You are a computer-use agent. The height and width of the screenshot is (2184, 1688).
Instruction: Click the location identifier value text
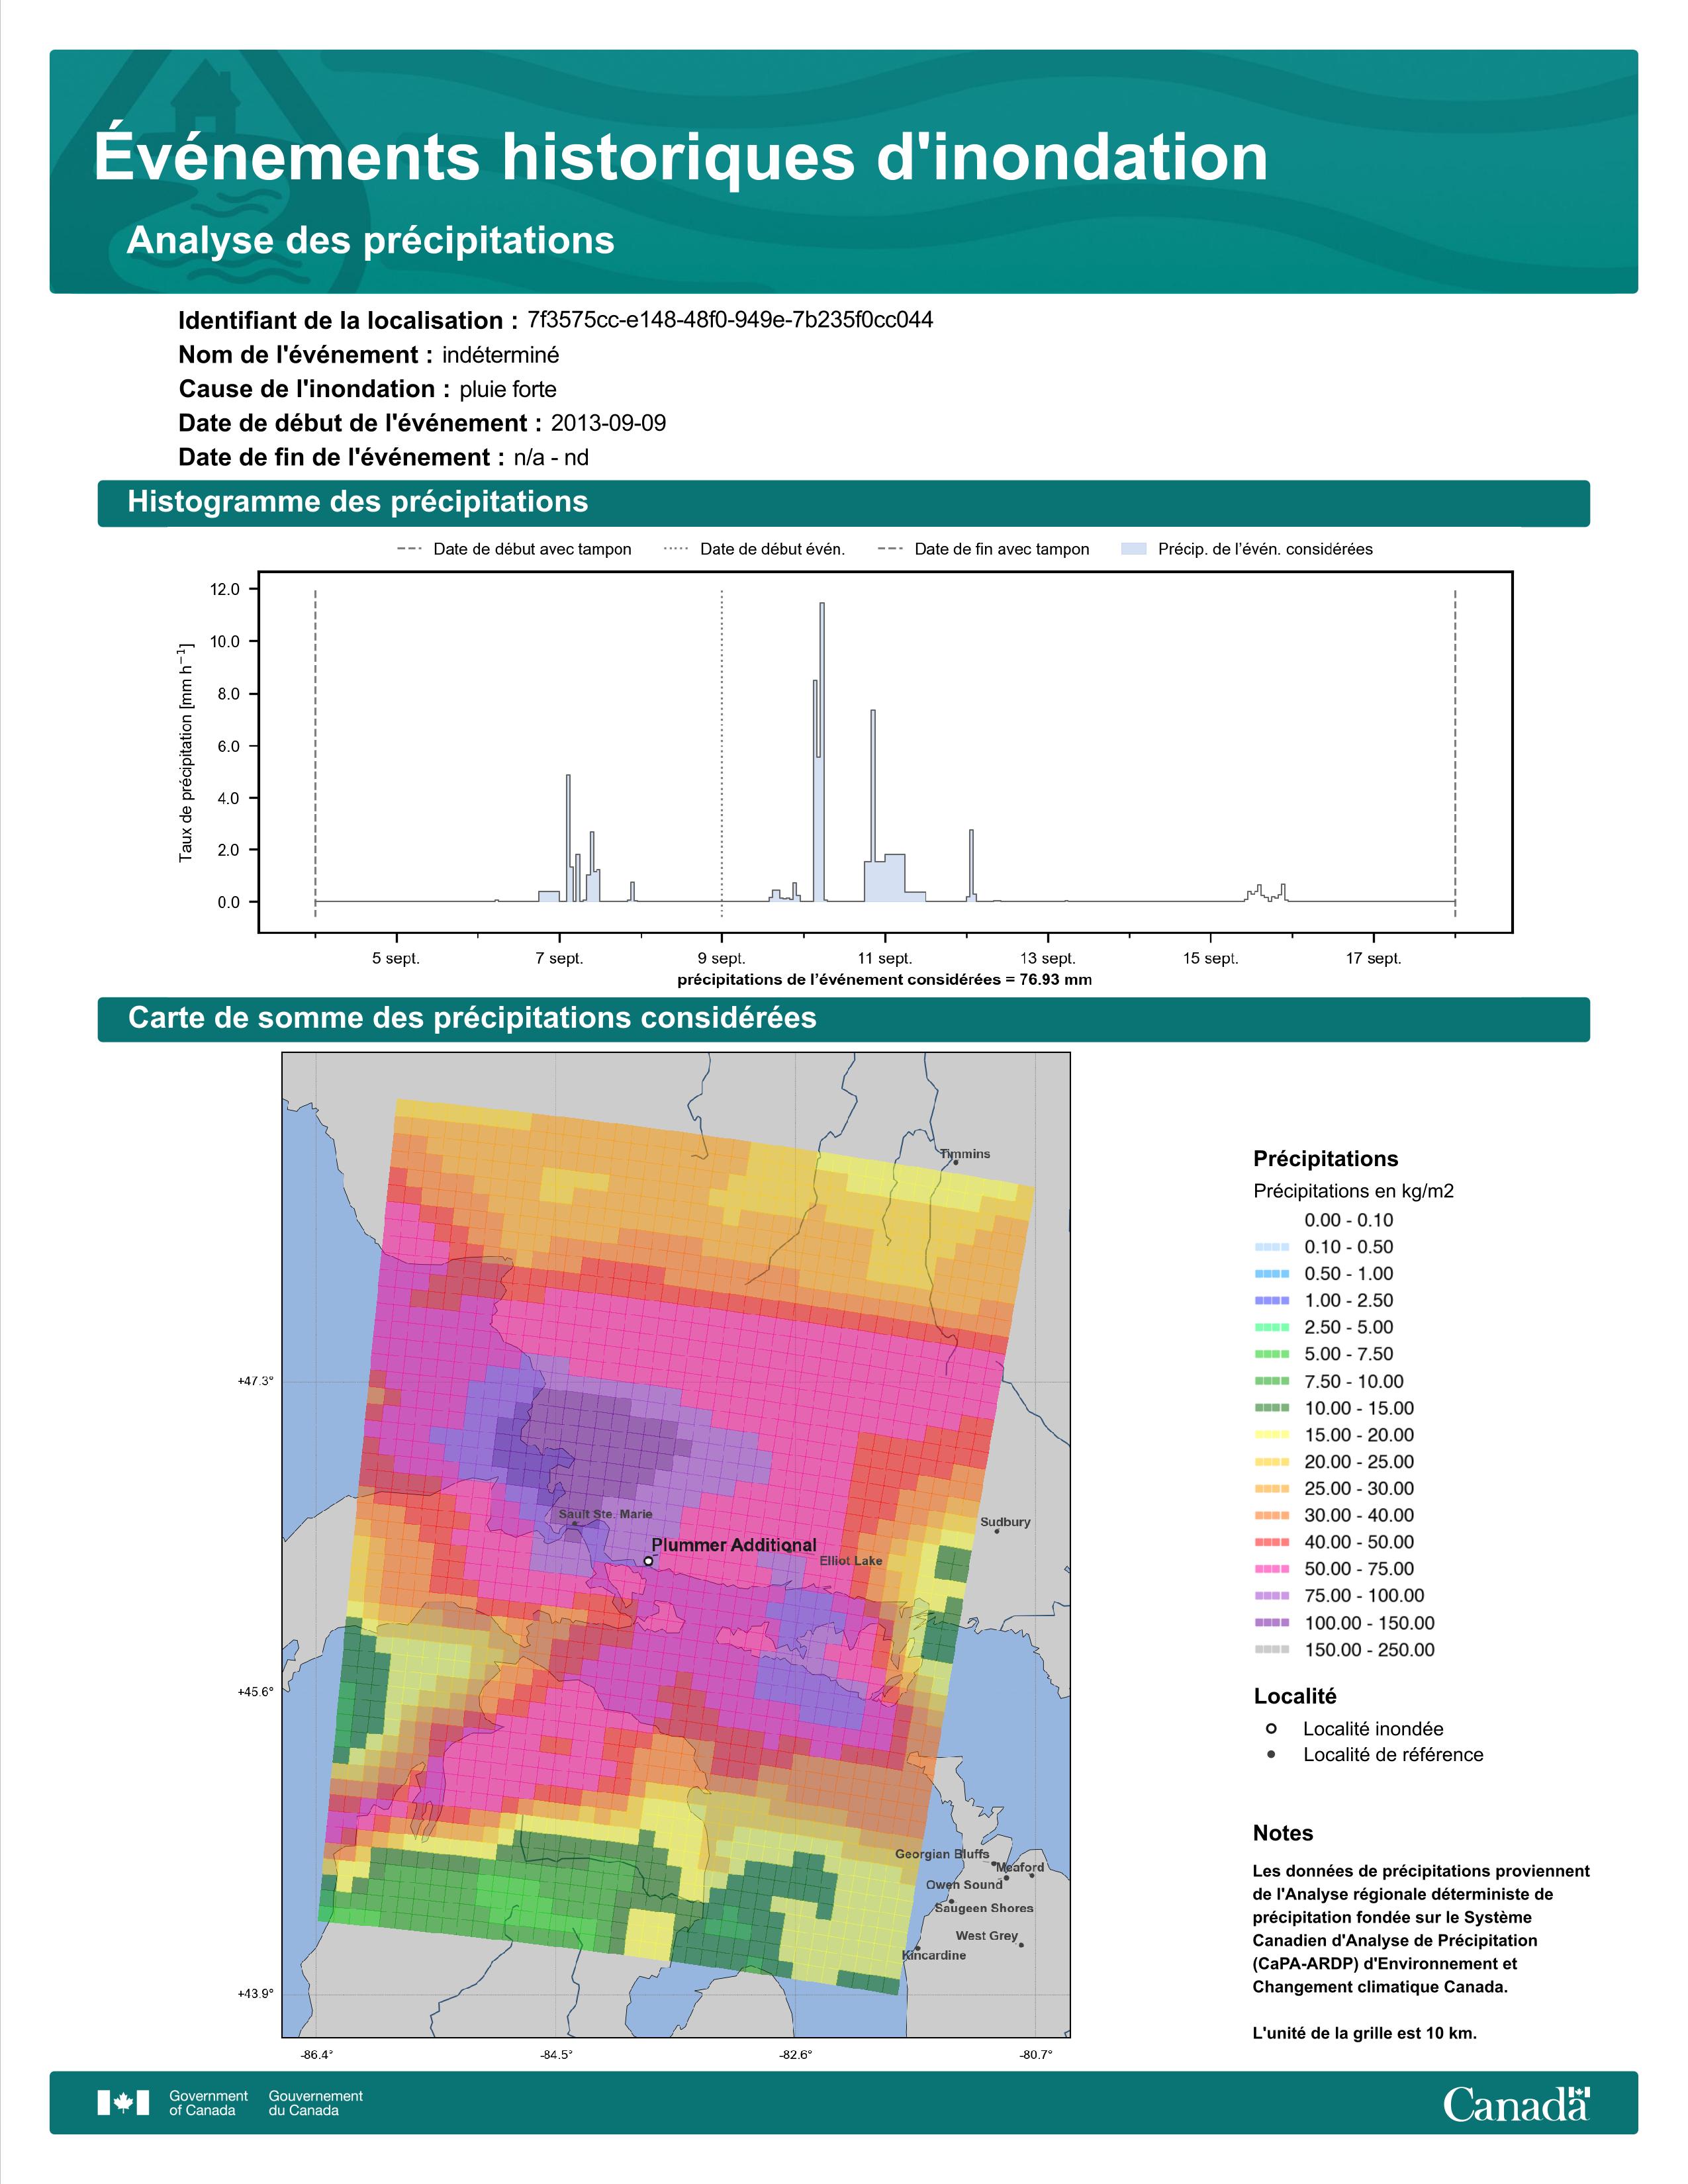(x=730, y=320)
